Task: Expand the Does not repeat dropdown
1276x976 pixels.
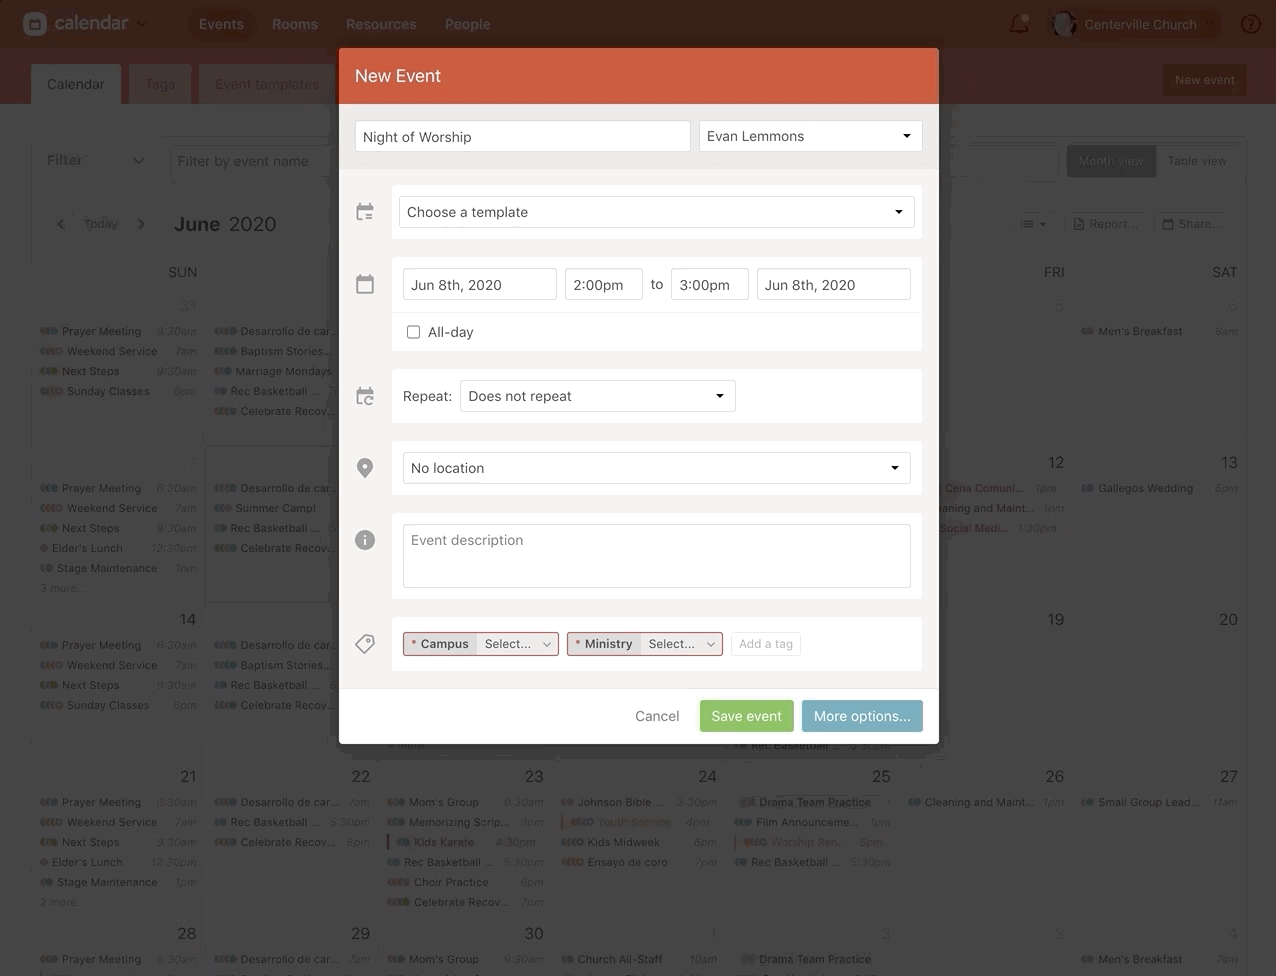Action: 597,396
